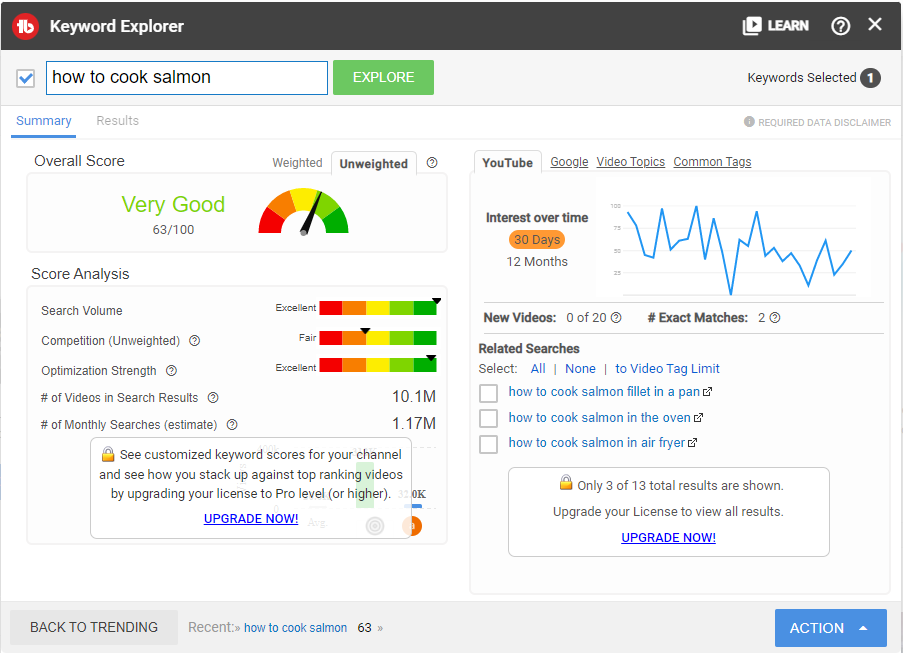This screenshot has height=653, width=903.
Task: Toggle the checkbox beside the keyword input
Action: click(26, 78)
